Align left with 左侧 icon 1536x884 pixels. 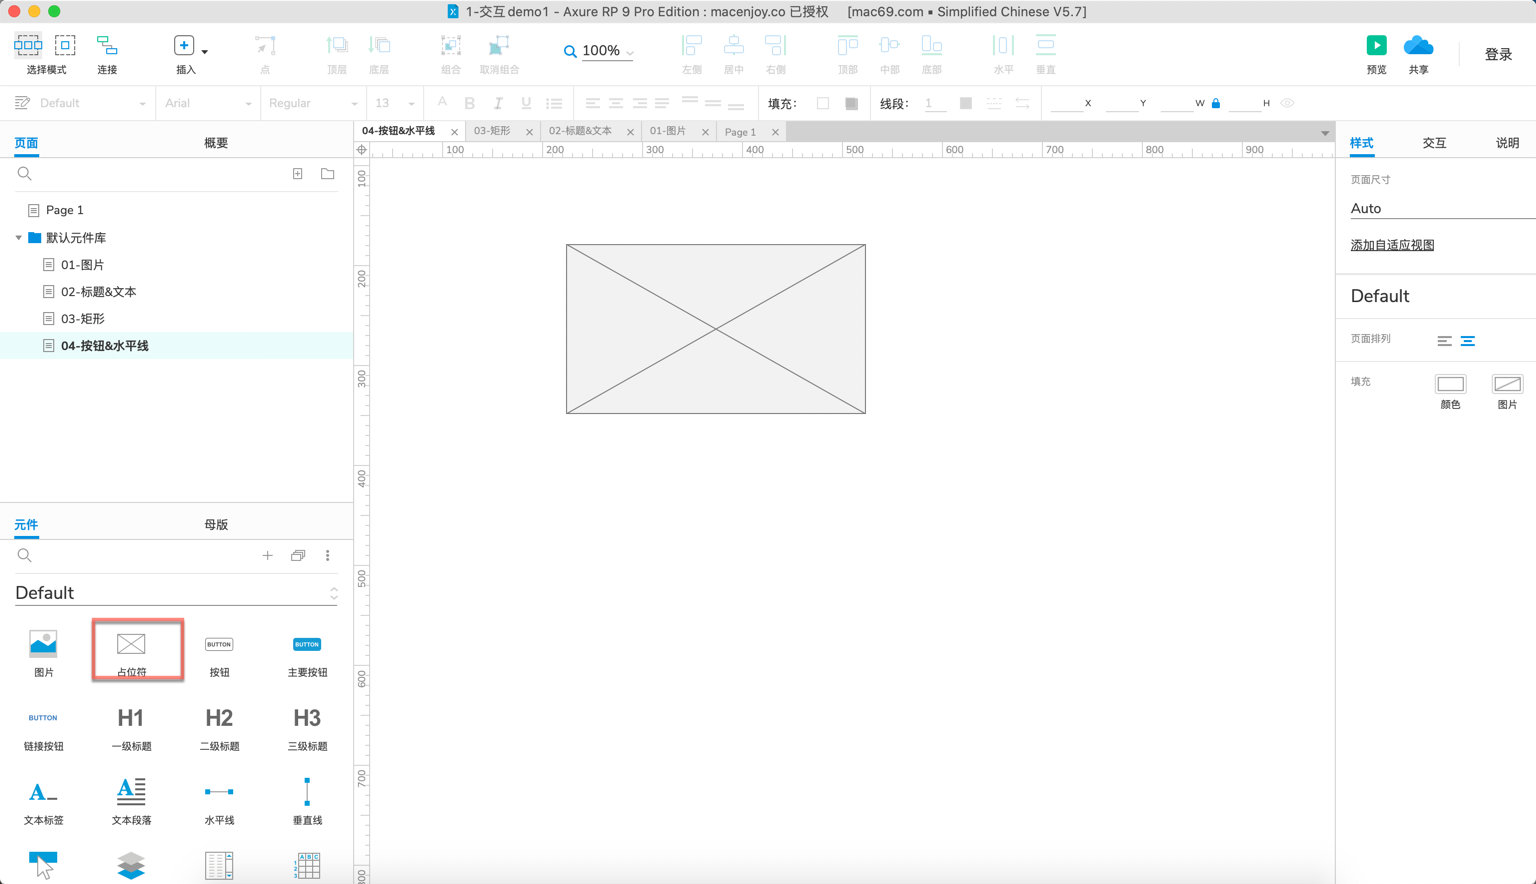pos(692,45)
